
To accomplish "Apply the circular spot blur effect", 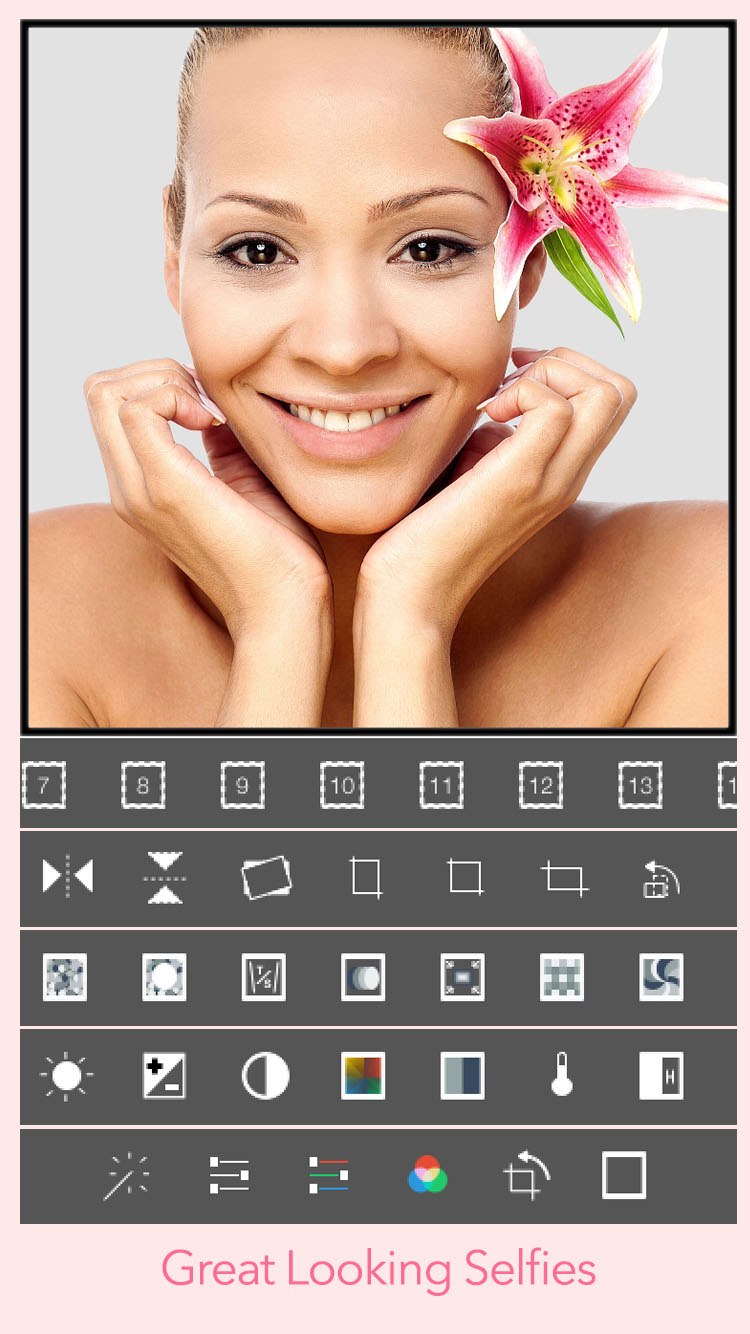I will pos(164,977).
